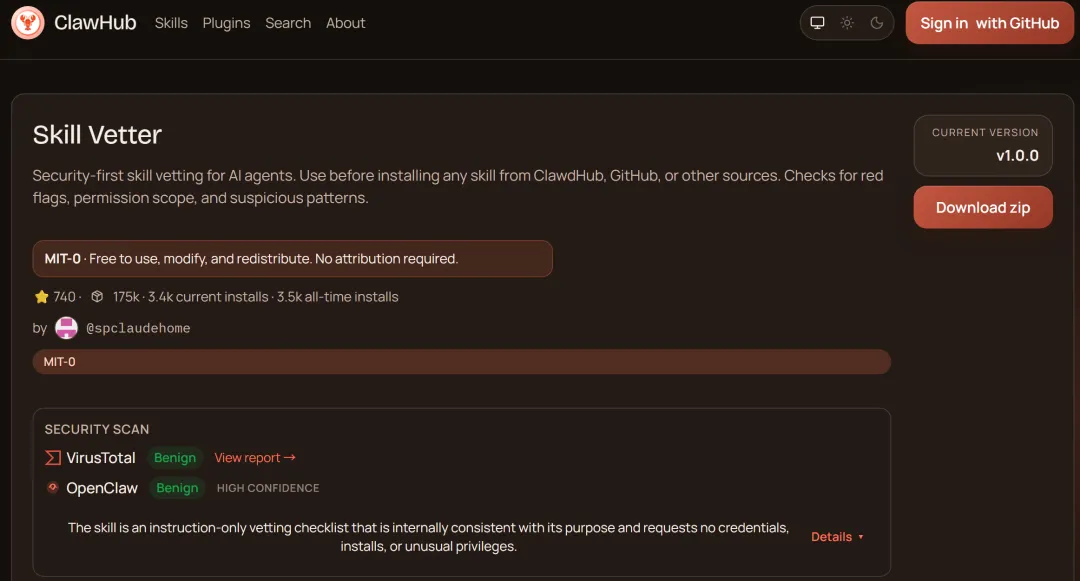Image resolution: width=1080 pixels, height=581 pixels.
Task: View the VirusTotal report
Action: point(255,458)
